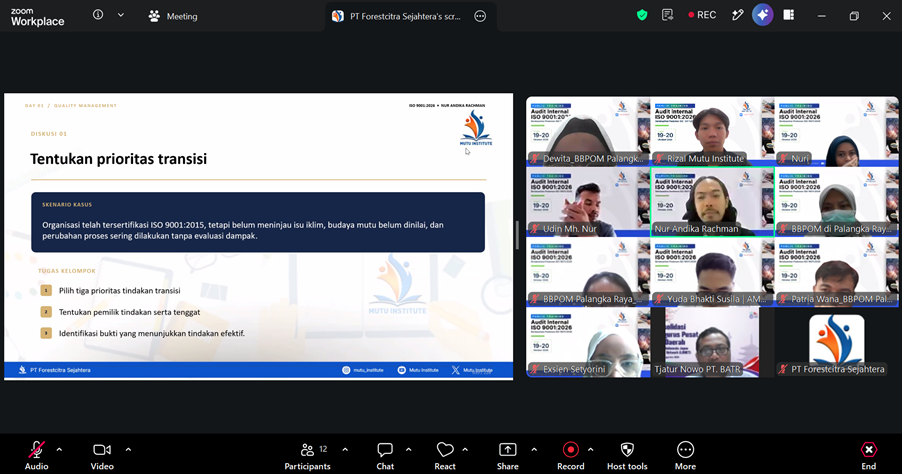The width and height of the screenshot is (902, 474).
Task: Select Yuda Bhakti Susila video tile
Action: pos(712,272)
